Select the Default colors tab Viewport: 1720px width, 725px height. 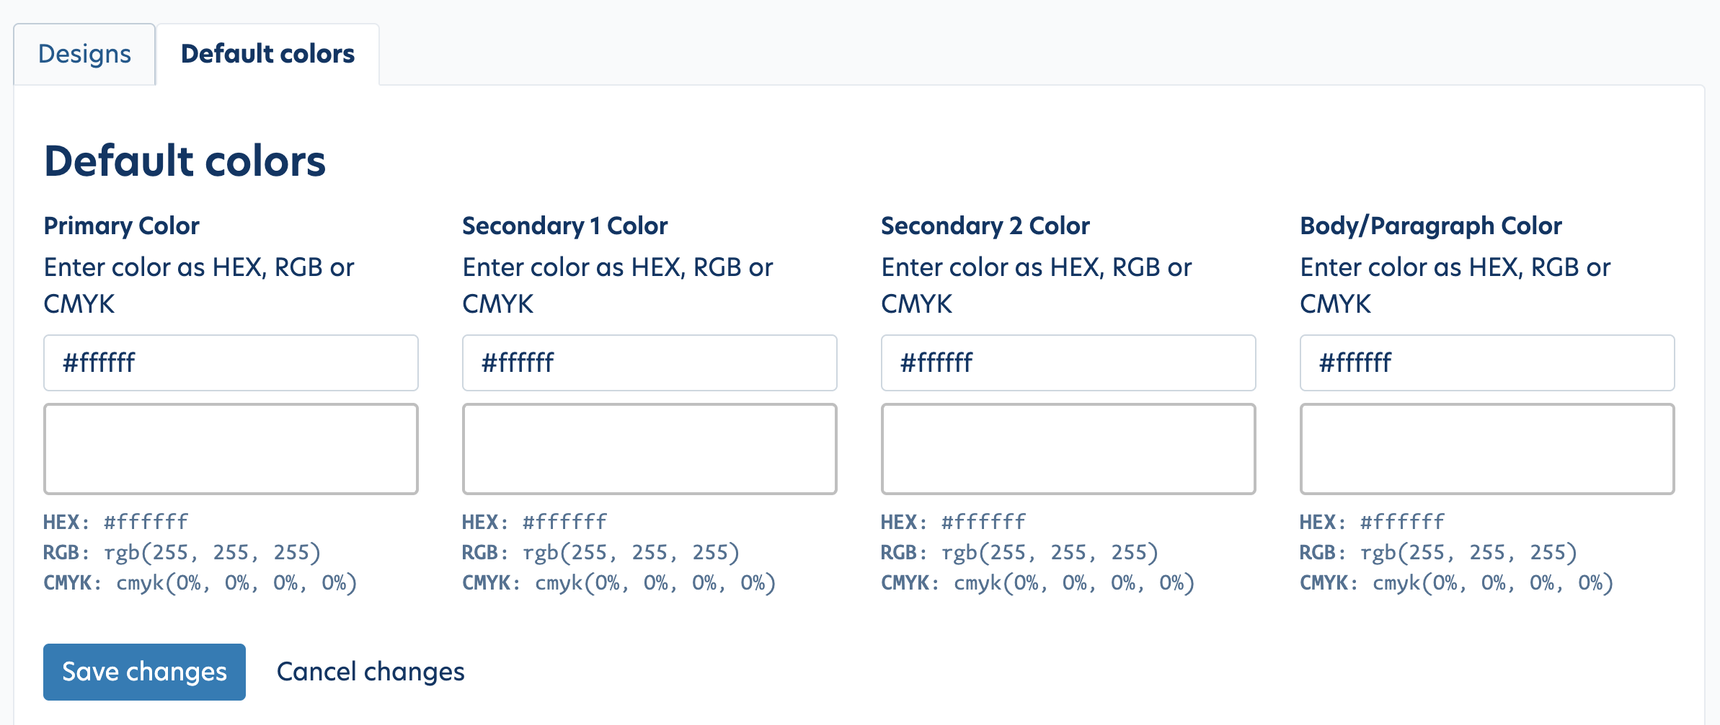(267, 54)
